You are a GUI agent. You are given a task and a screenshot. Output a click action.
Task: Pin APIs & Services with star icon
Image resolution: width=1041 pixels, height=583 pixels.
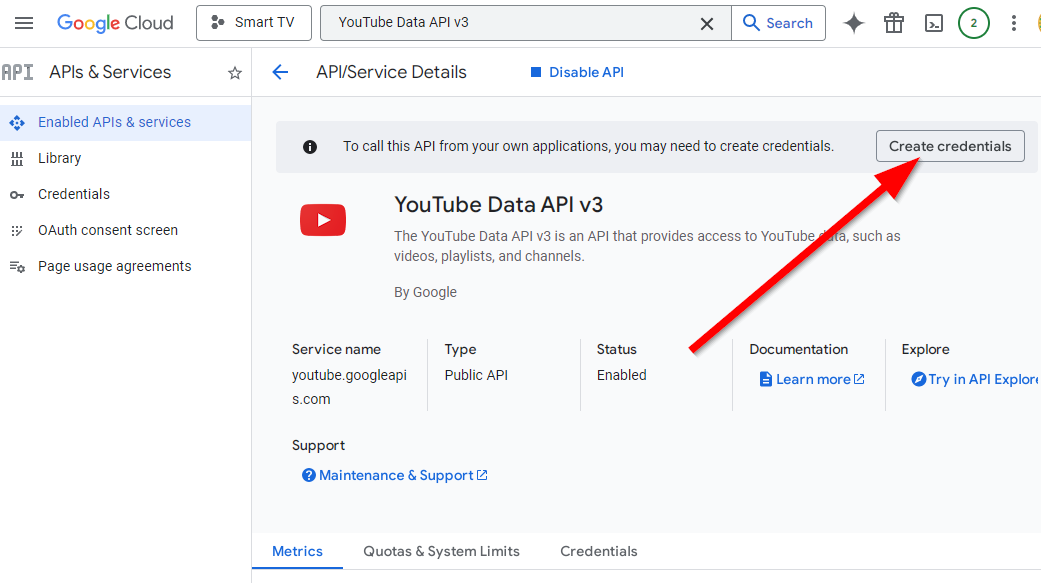(x=235, y=73)
